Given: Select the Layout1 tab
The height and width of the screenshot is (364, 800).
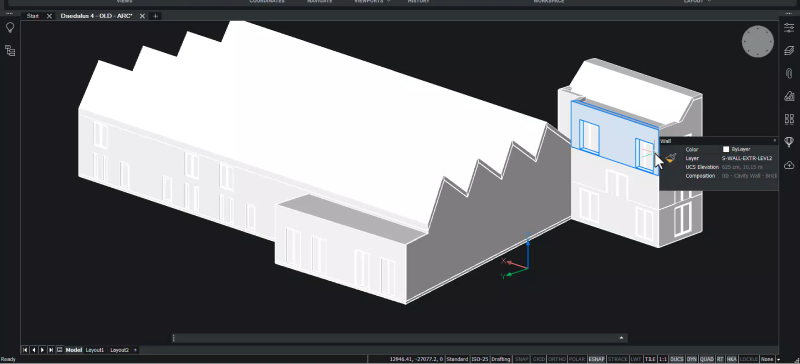Looking at the screenshot, I should (x=95, y=350).
